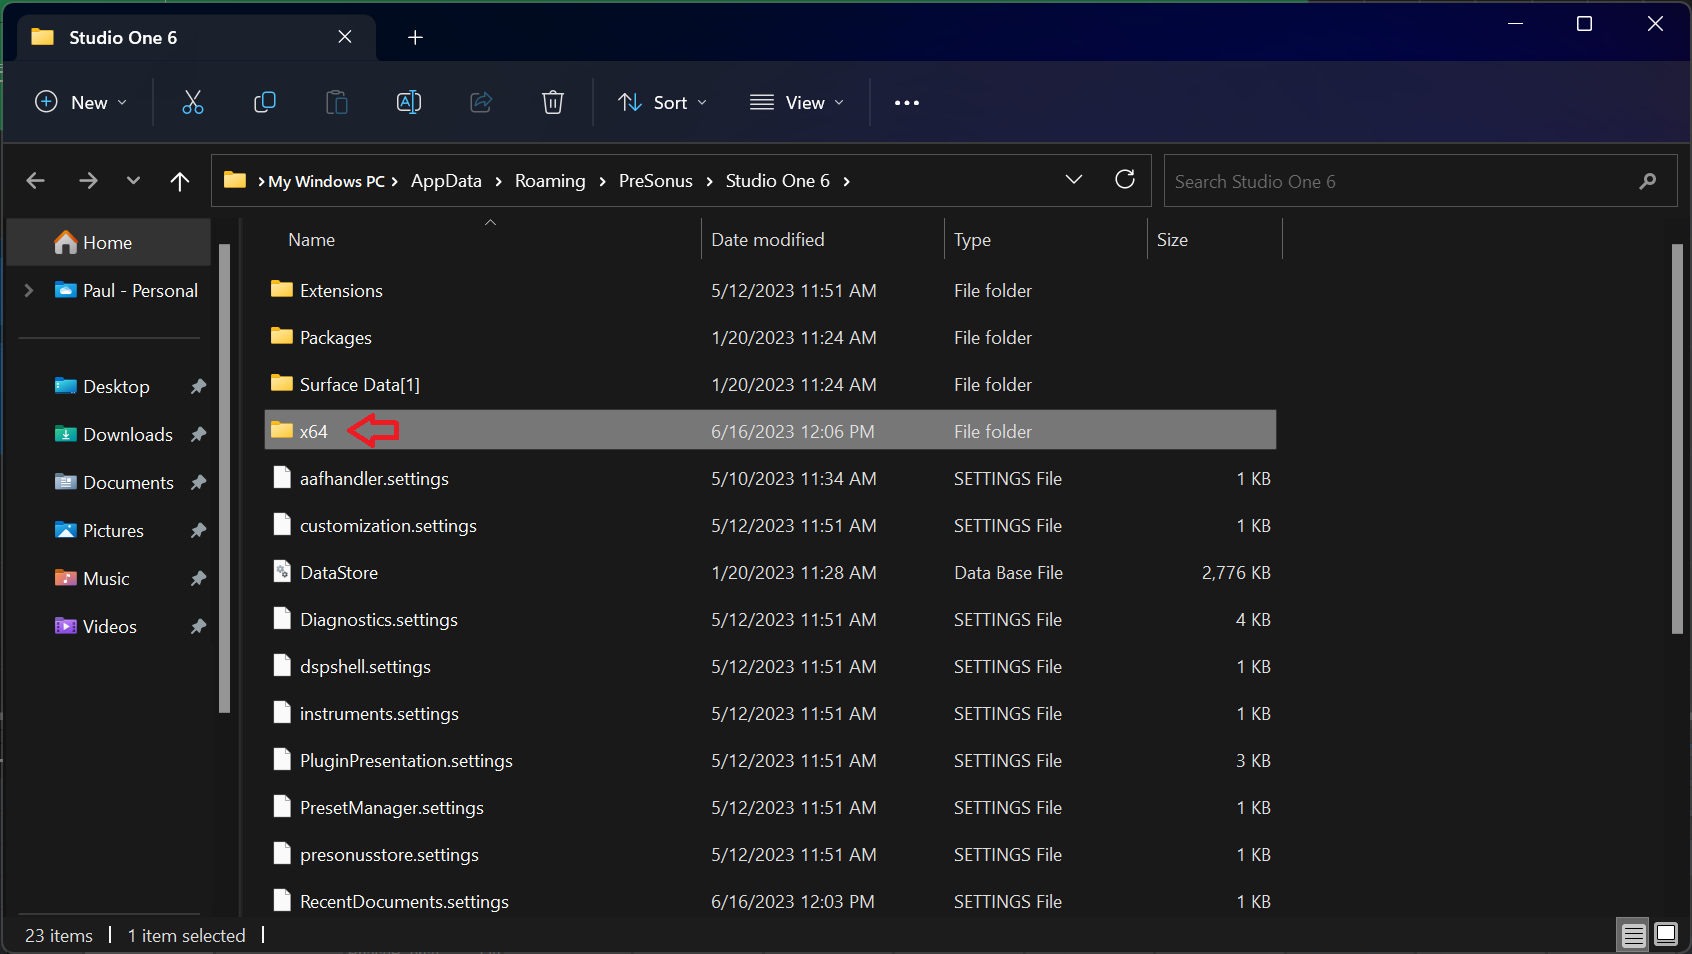
Task: Expand the Paul - Personal tree node
Action: 29,291
